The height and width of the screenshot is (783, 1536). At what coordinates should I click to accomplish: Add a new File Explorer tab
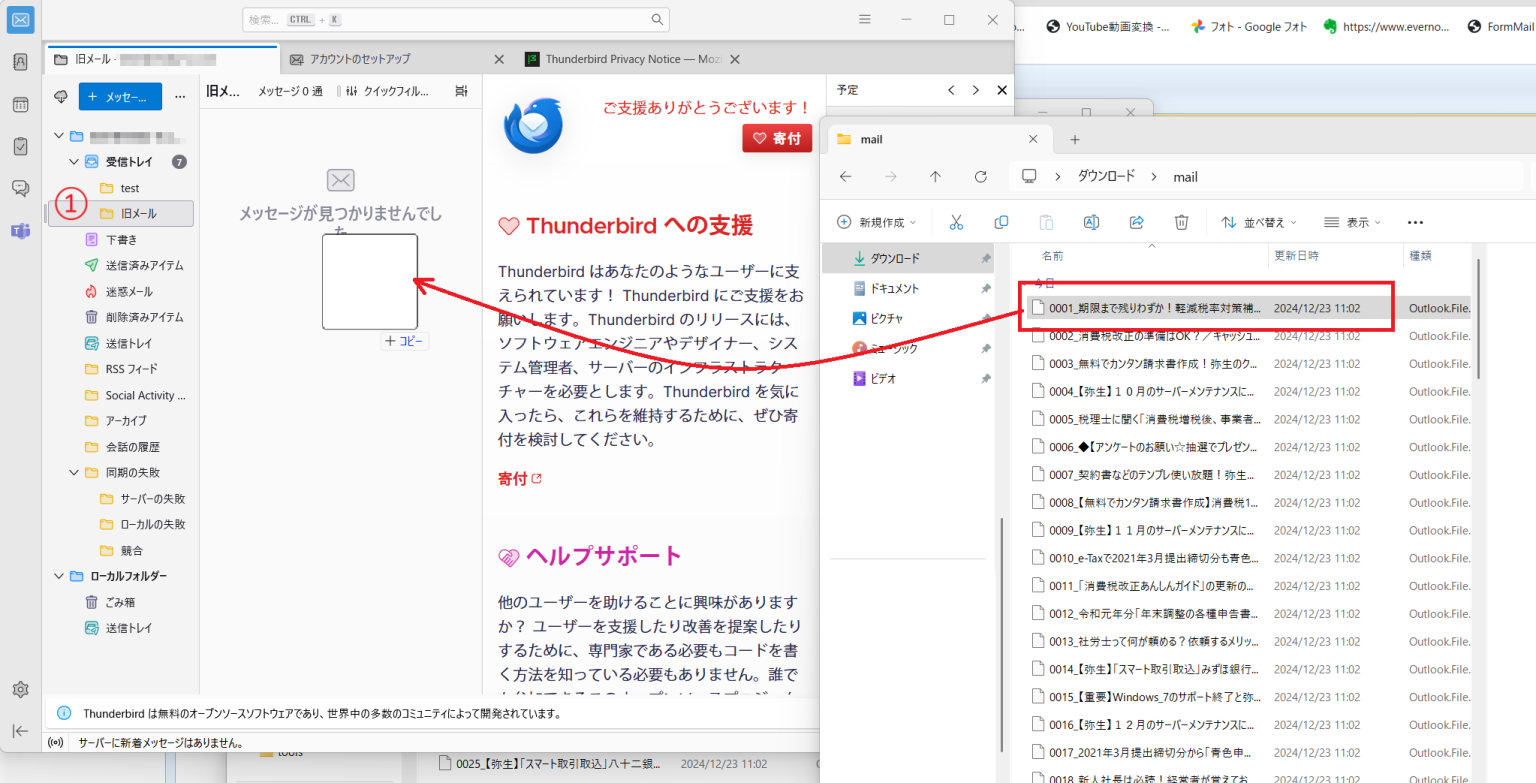pyautogui.click(x=1075, y=139)
